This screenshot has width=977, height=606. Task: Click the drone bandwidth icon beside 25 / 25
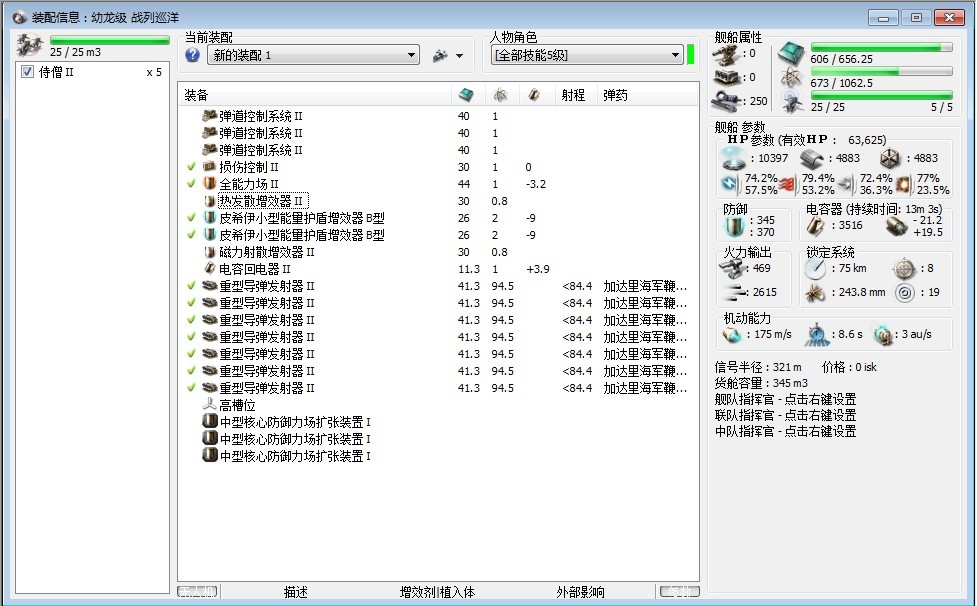(793, 102)
